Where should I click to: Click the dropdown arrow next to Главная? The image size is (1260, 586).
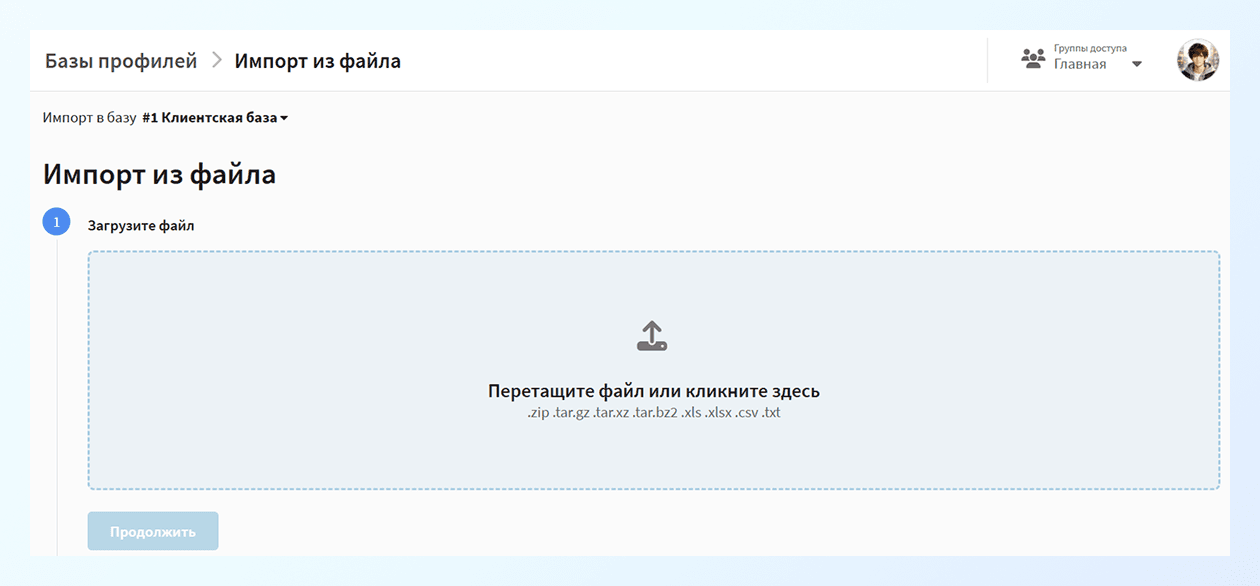click(x=1135, y=62)
